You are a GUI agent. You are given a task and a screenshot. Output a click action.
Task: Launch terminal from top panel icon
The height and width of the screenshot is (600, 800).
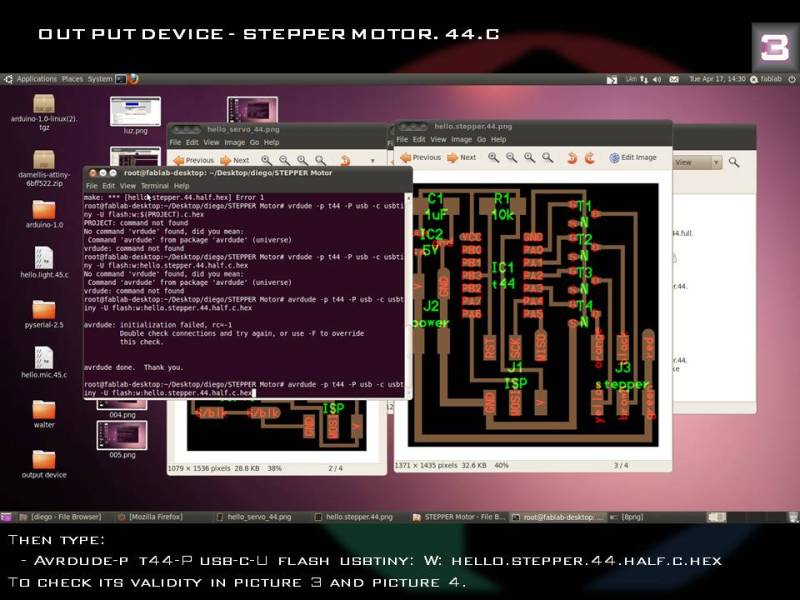tap(121, 79)
